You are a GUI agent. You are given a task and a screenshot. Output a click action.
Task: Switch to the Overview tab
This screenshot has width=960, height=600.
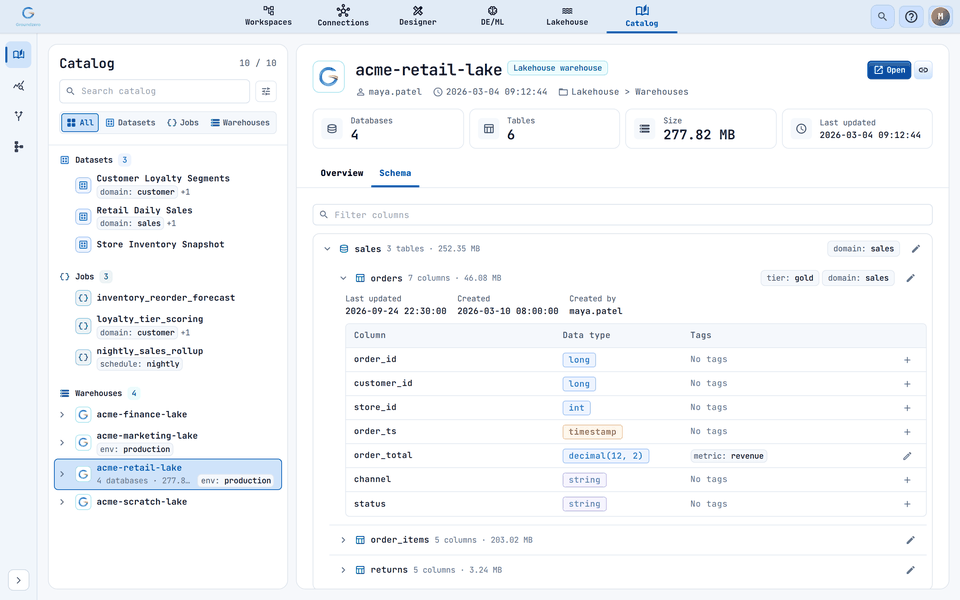[342, 173]
